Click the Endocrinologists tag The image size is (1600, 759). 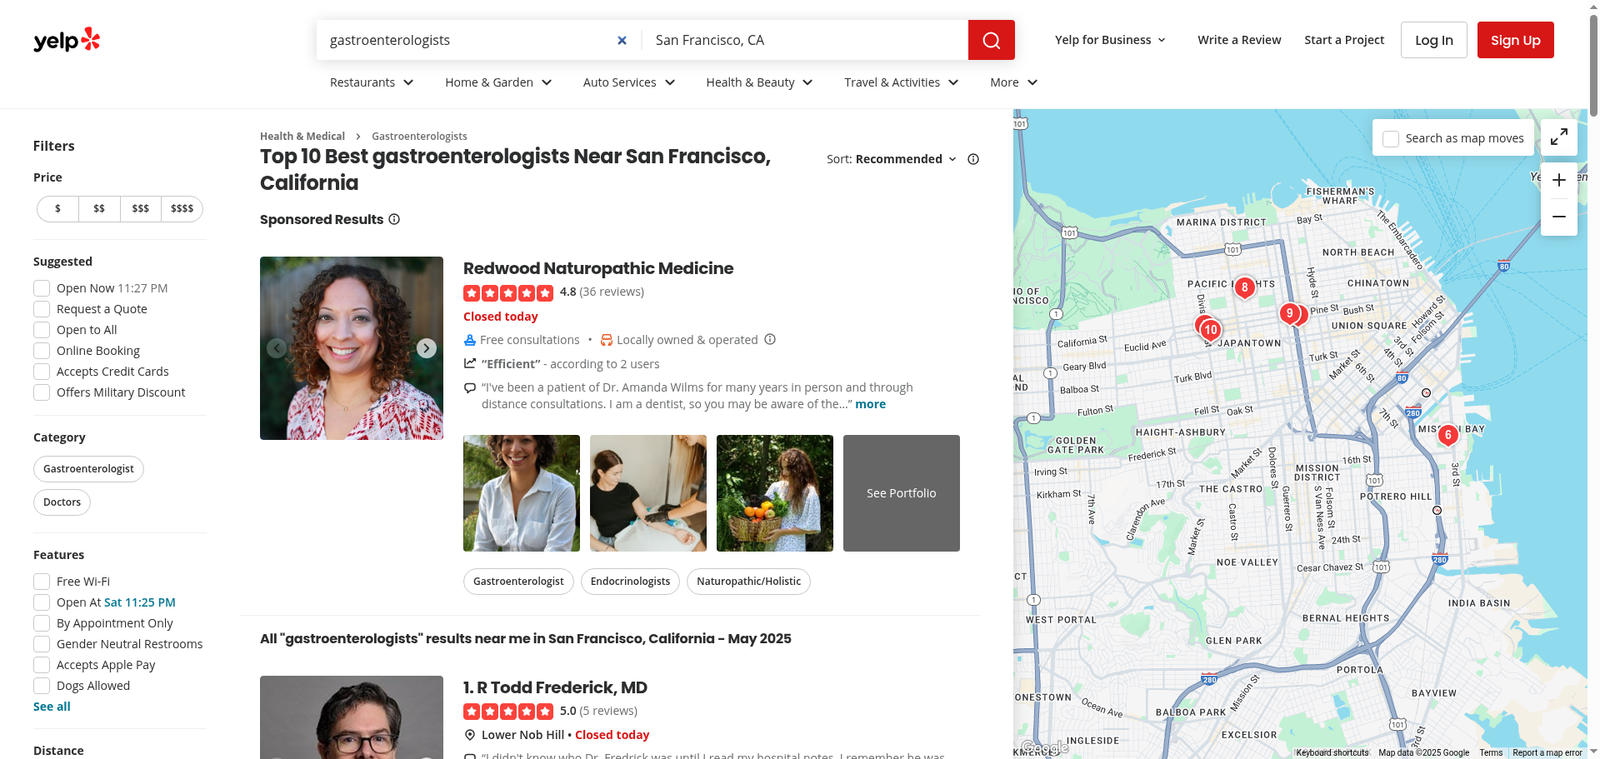[x=630, y=581]
